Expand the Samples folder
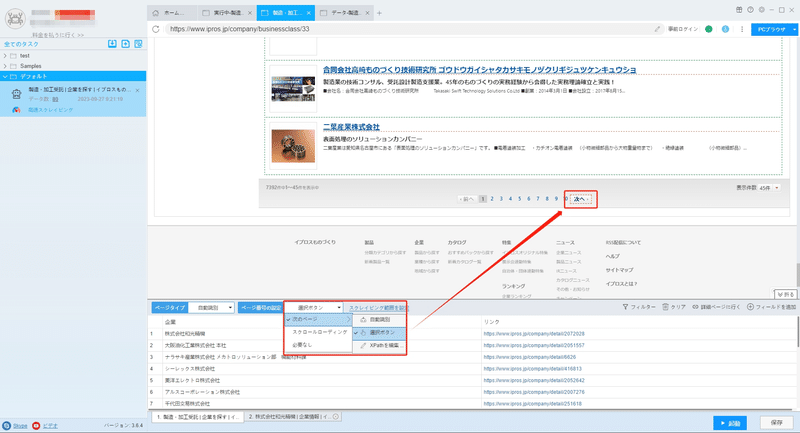 click(x=5, y=66)
